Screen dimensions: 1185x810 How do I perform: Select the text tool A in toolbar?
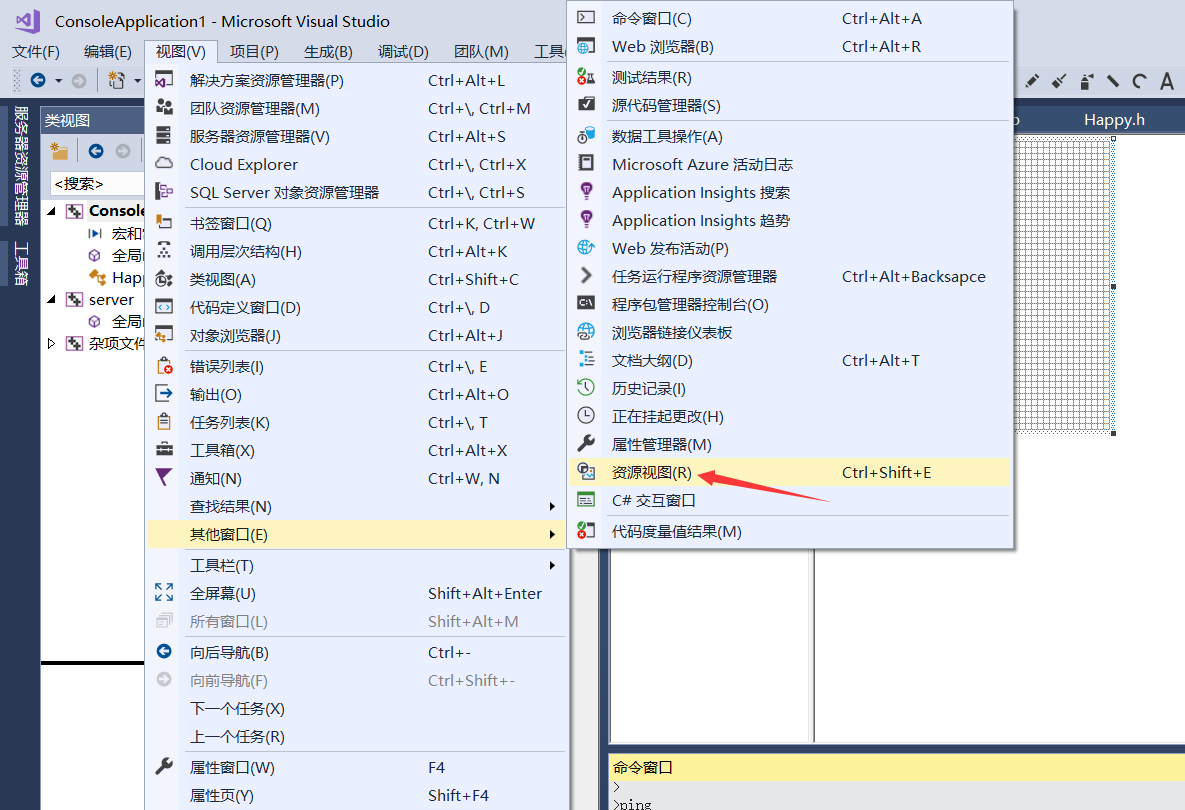pos(1167,80)
